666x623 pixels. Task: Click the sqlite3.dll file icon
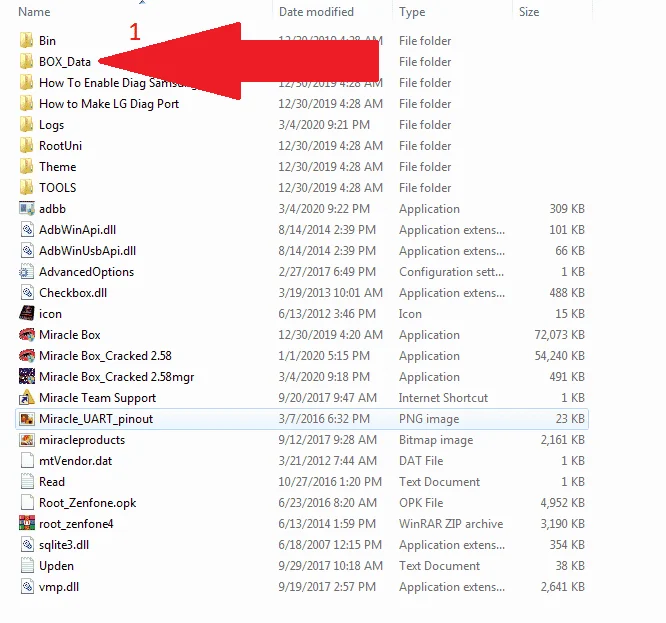click(27, 545)
